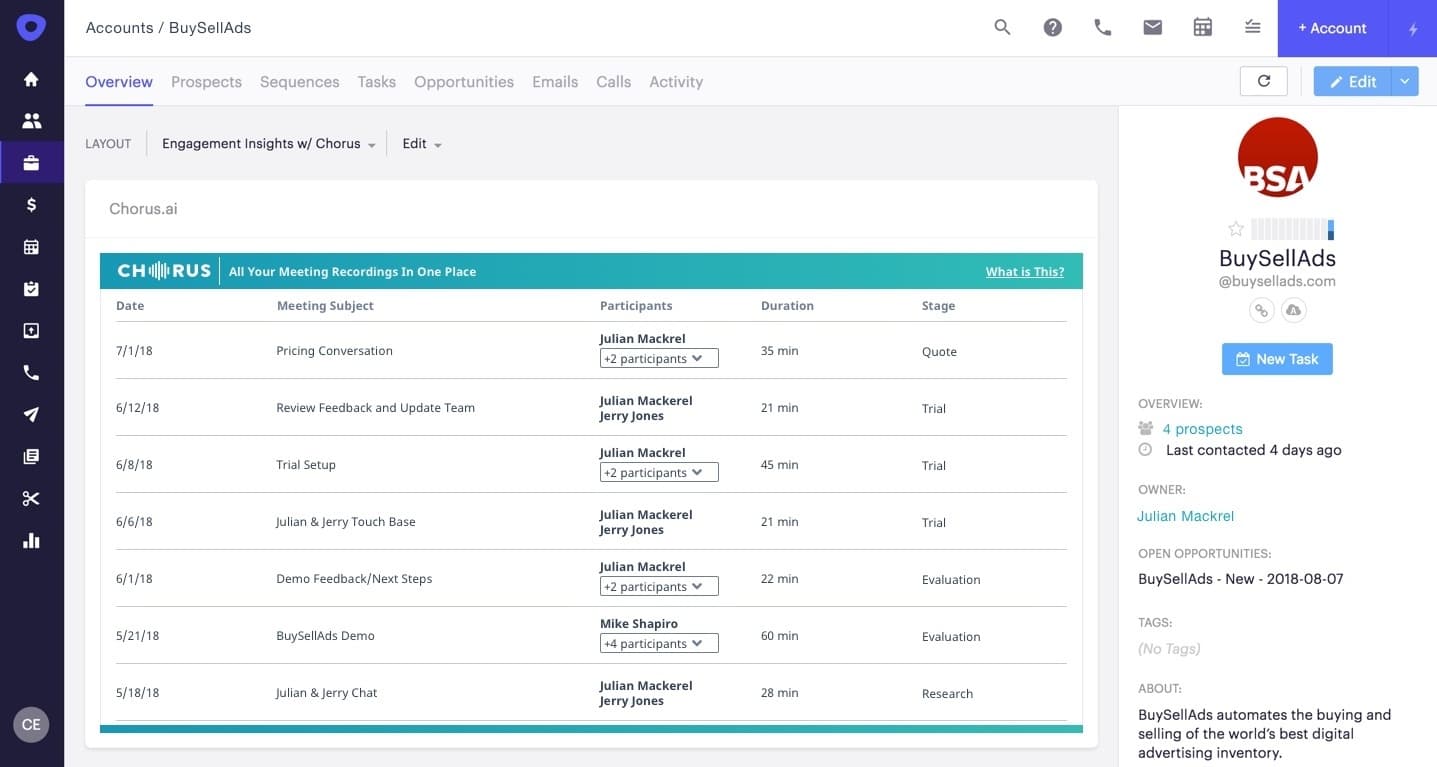Open Opportunities dollar sign sidebar icon
This screenshot has width=1437, height=767.
[31, 205]
